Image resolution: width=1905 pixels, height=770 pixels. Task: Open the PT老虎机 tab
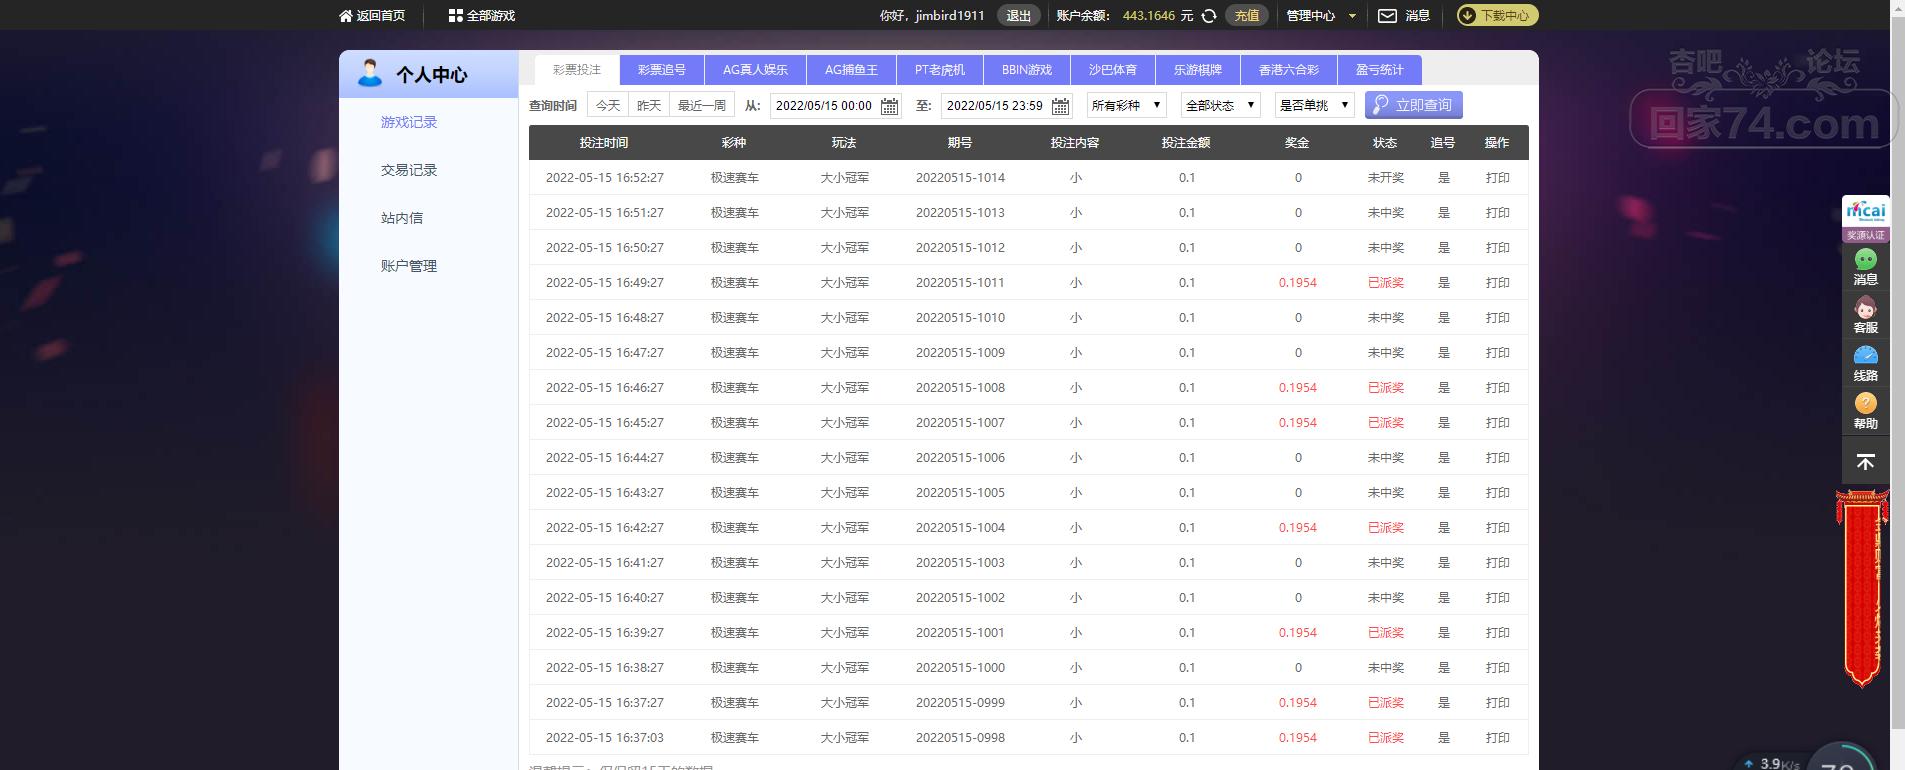pyautogui.click(x=940, y=70)
